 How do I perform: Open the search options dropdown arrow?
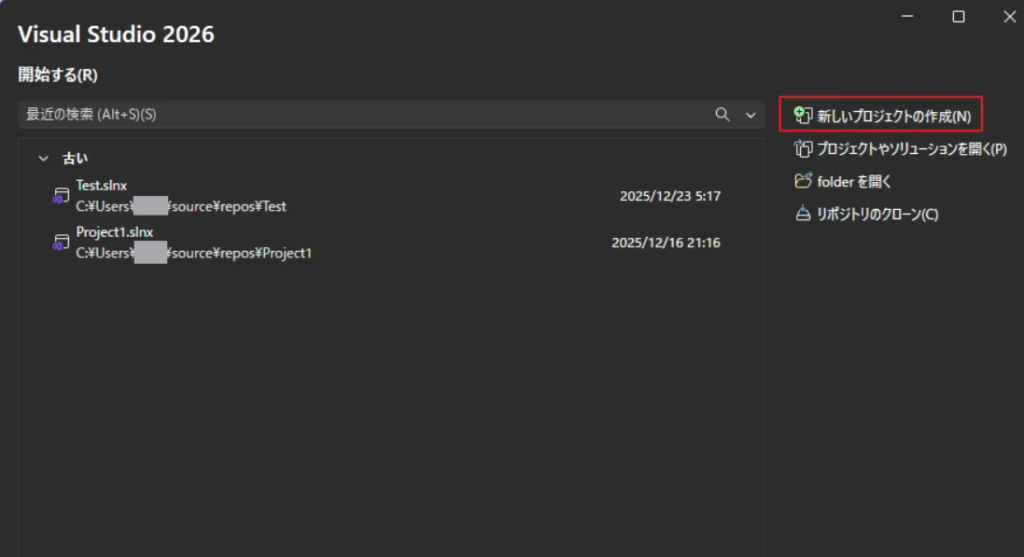coord(750,115)
